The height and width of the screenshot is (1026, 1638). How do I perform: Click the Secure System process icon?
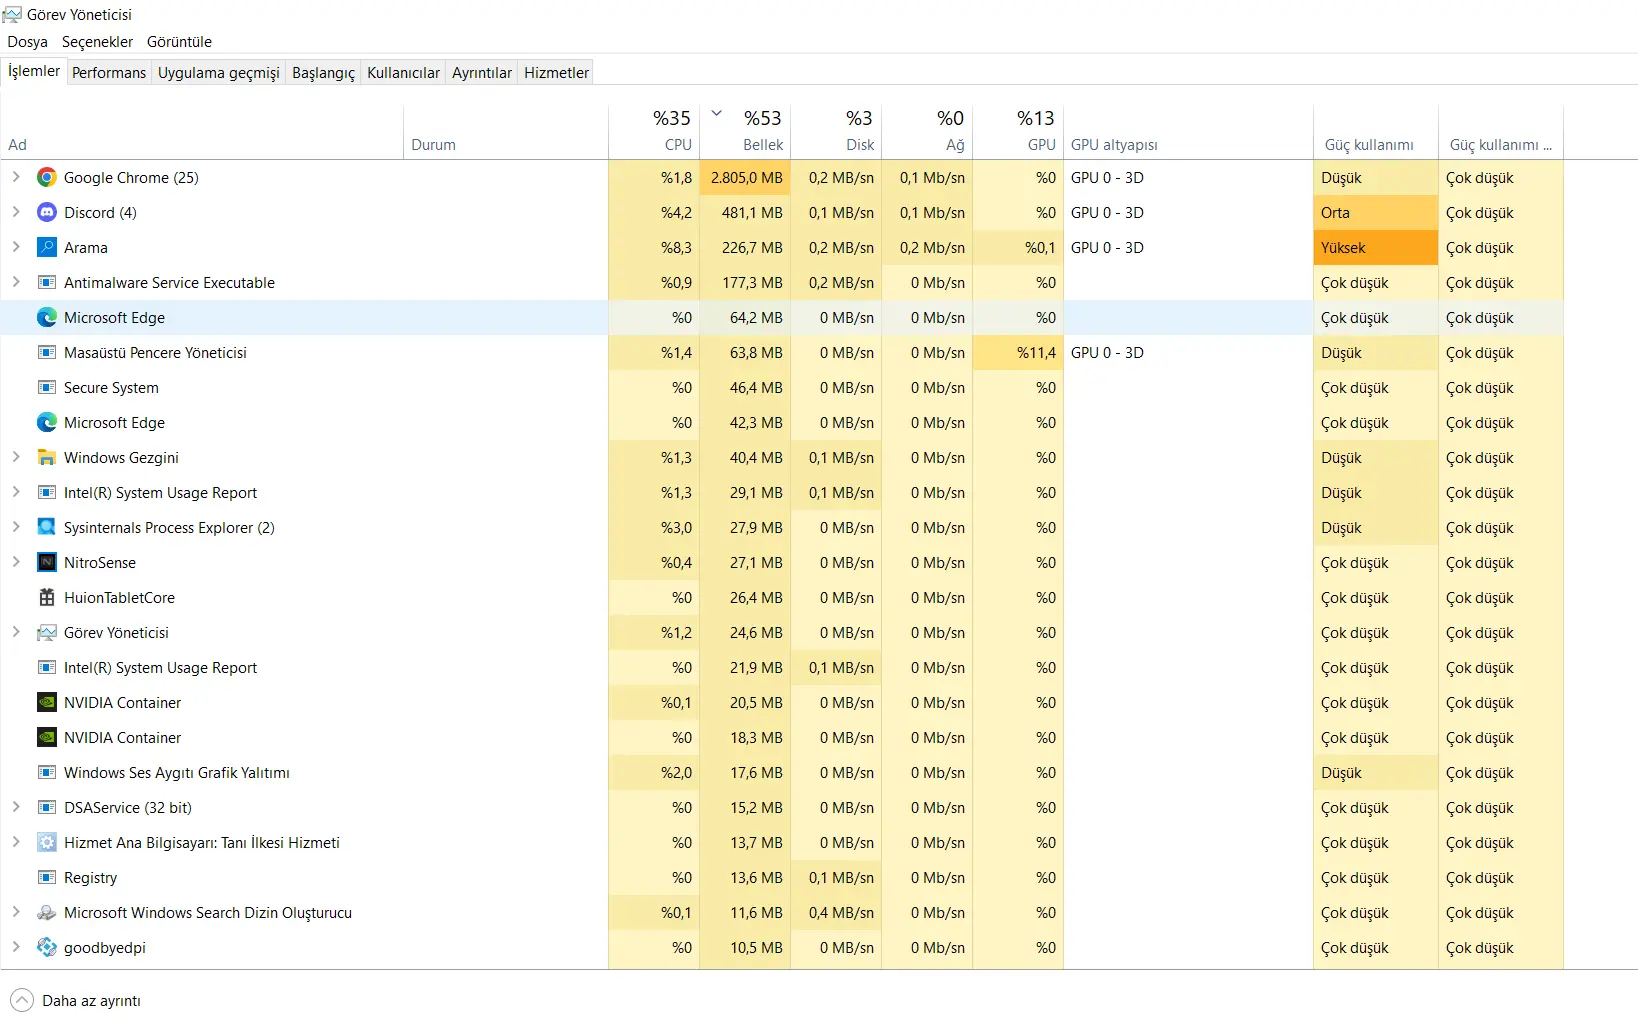pos(46,388)
